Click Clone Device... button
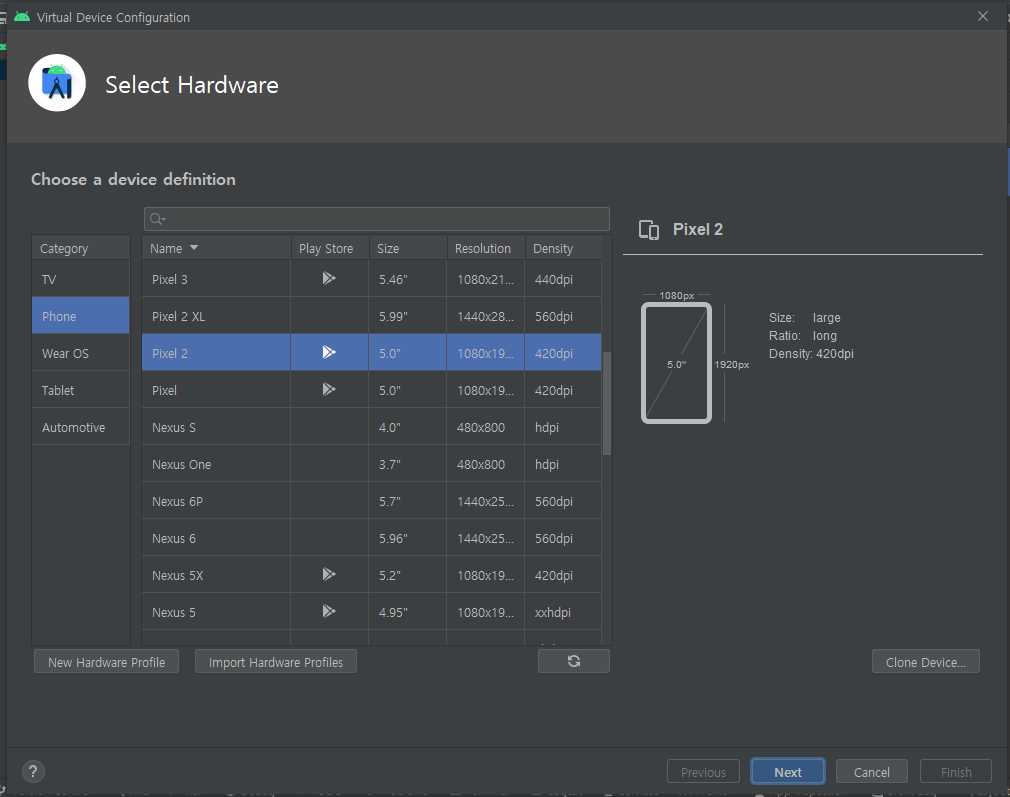 pos(926,662)
